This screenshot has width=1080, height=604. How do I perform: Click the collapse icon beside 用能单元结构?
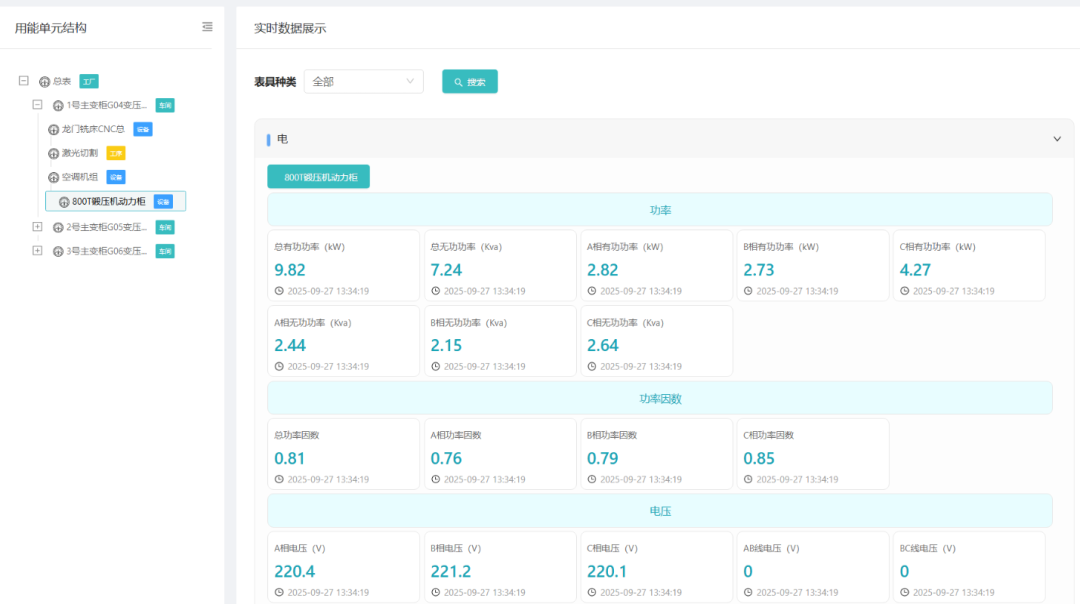[x=207, y=27]
